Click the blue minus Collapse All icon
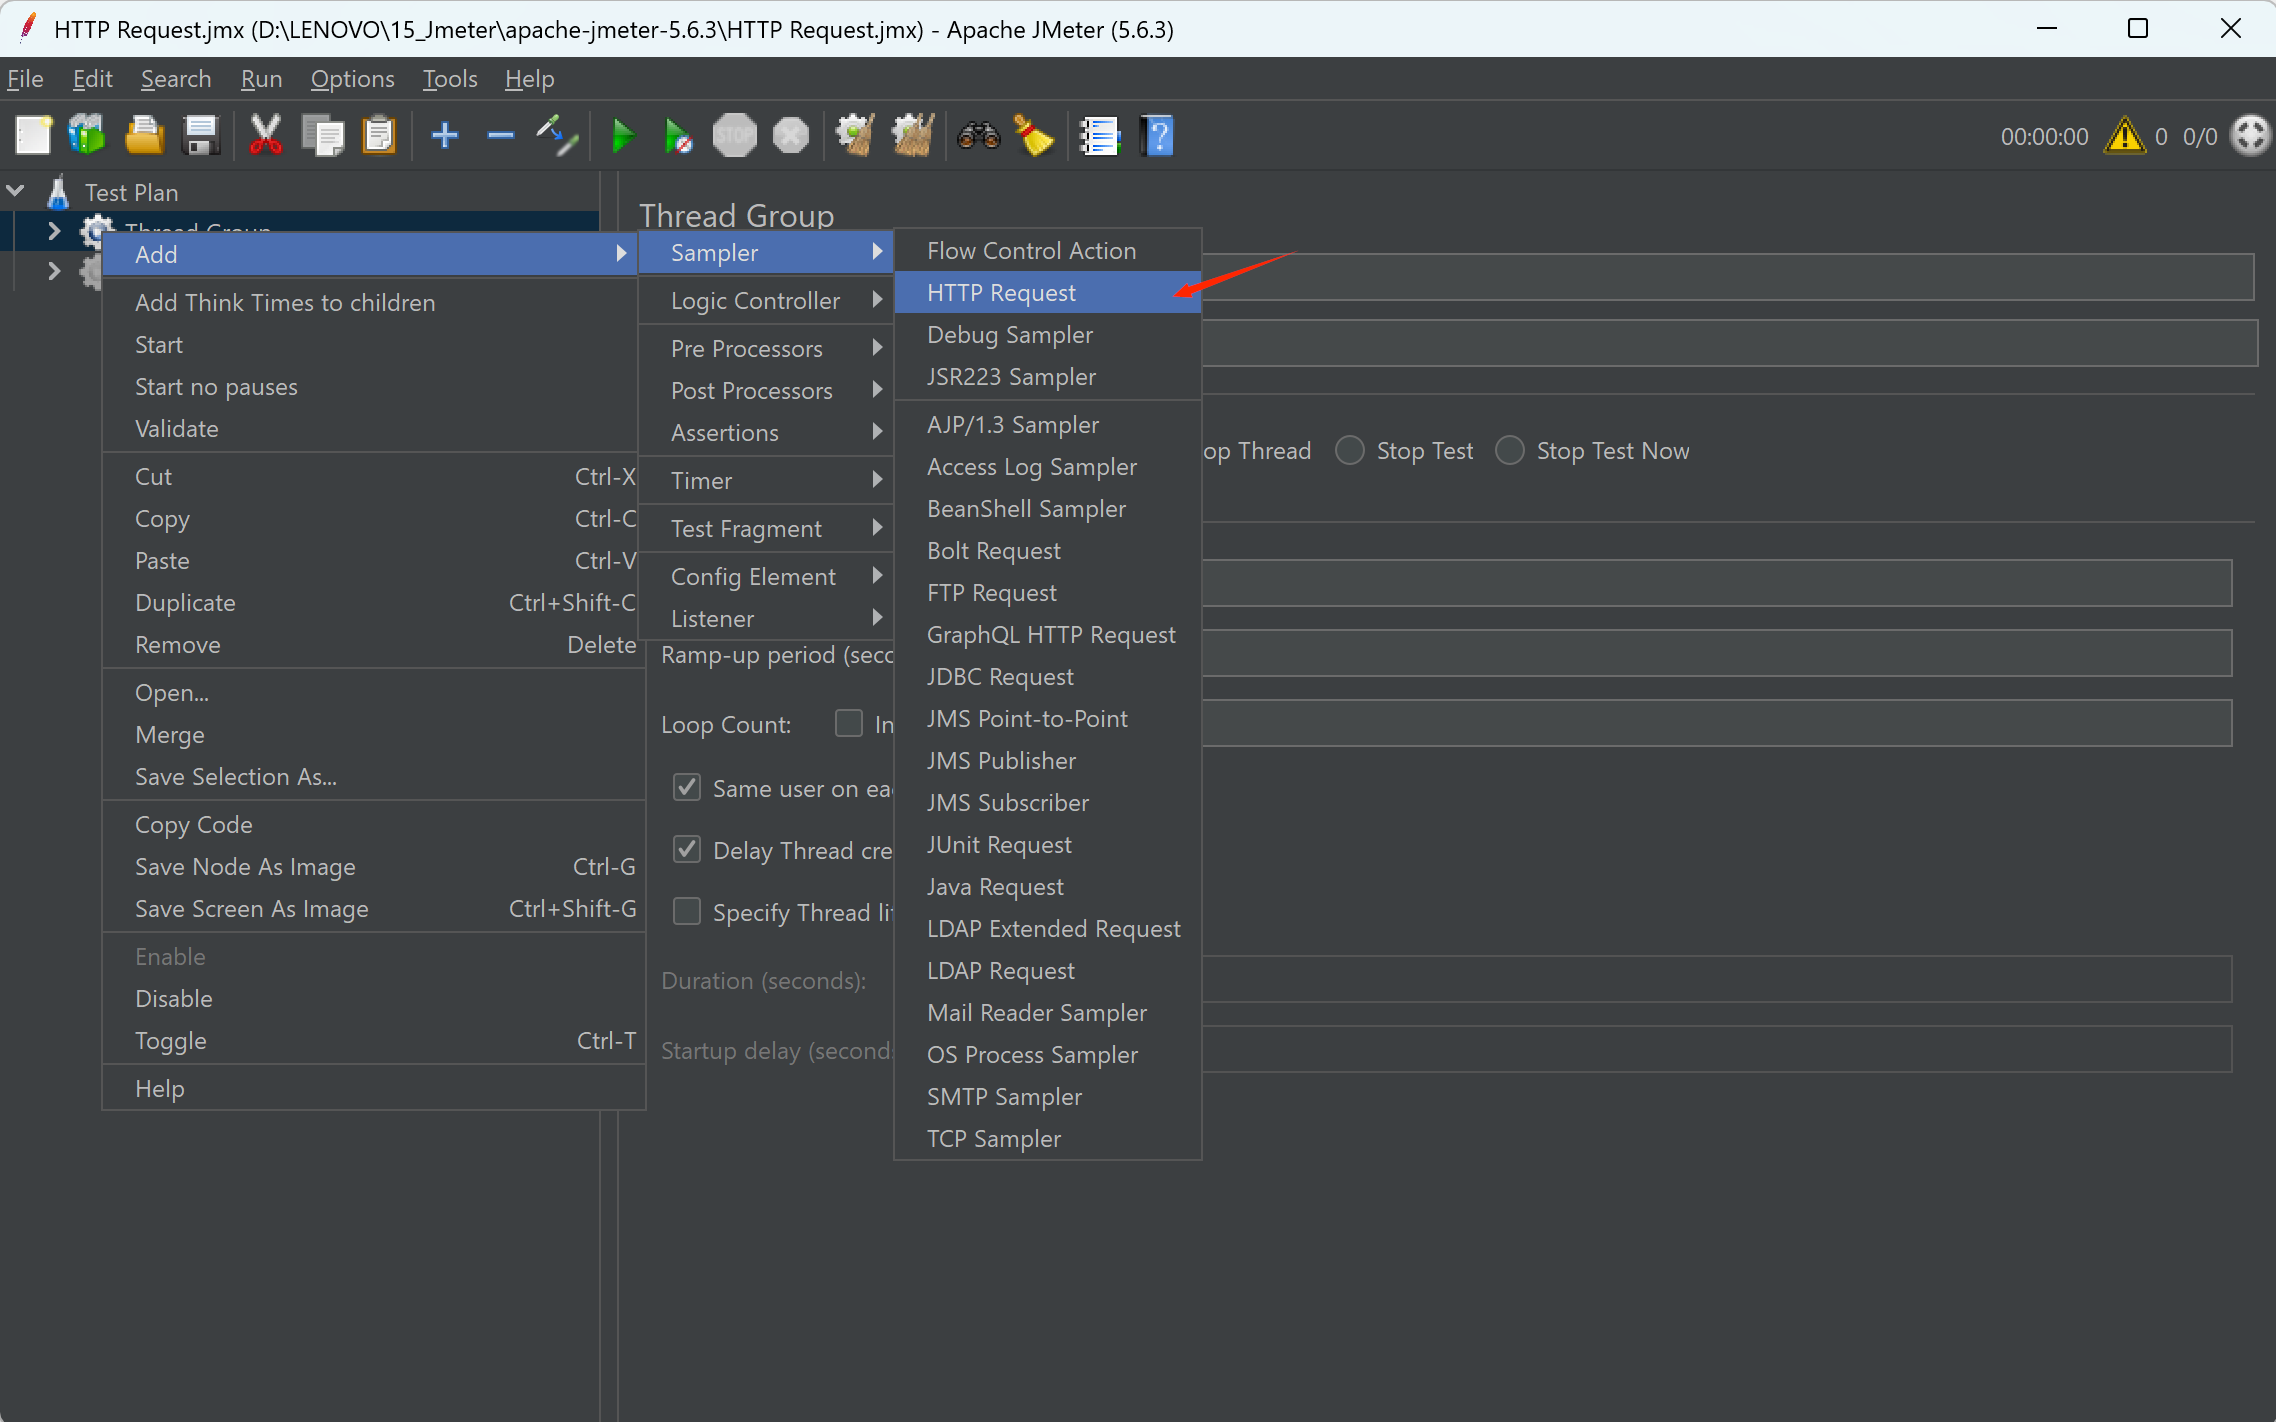 501,135
